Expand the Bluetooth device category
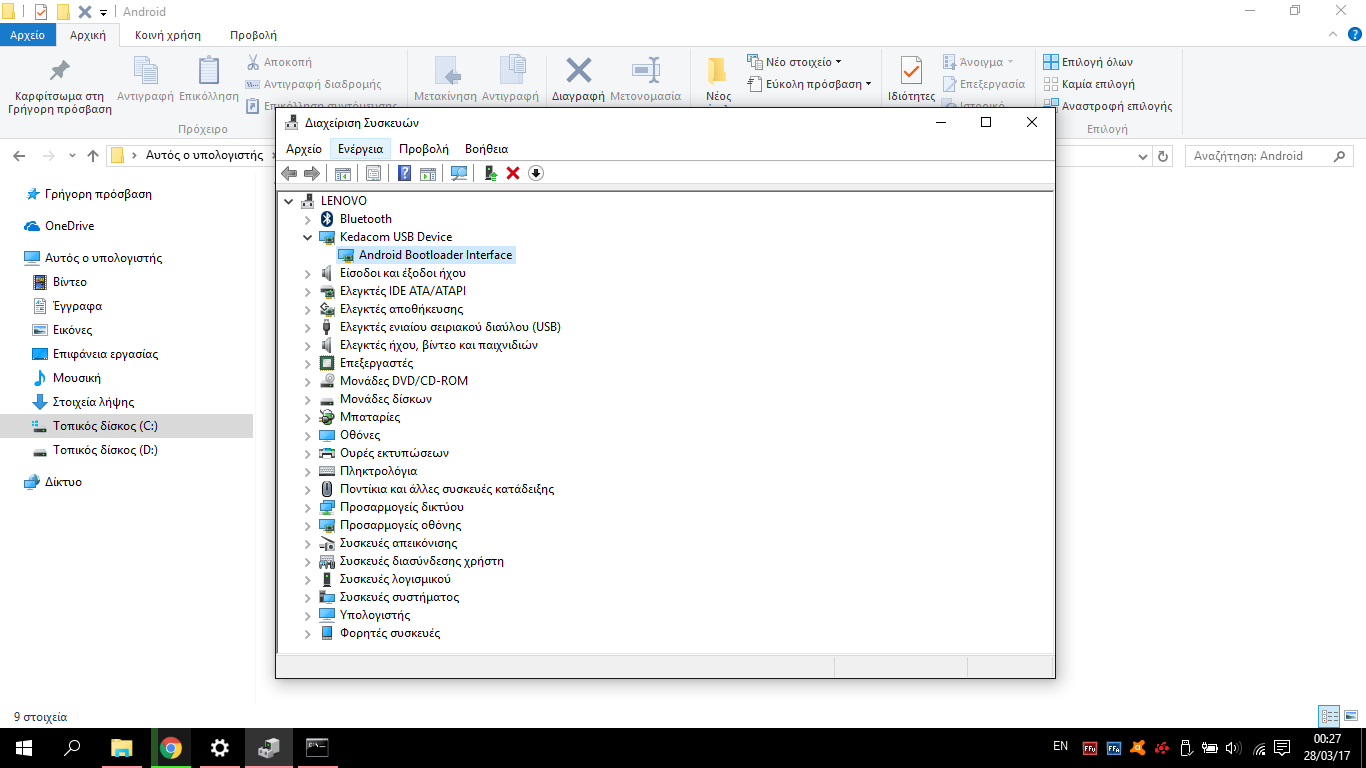Image resolution: width=1366 pixels, height=768 pixels. pos(308,219)
